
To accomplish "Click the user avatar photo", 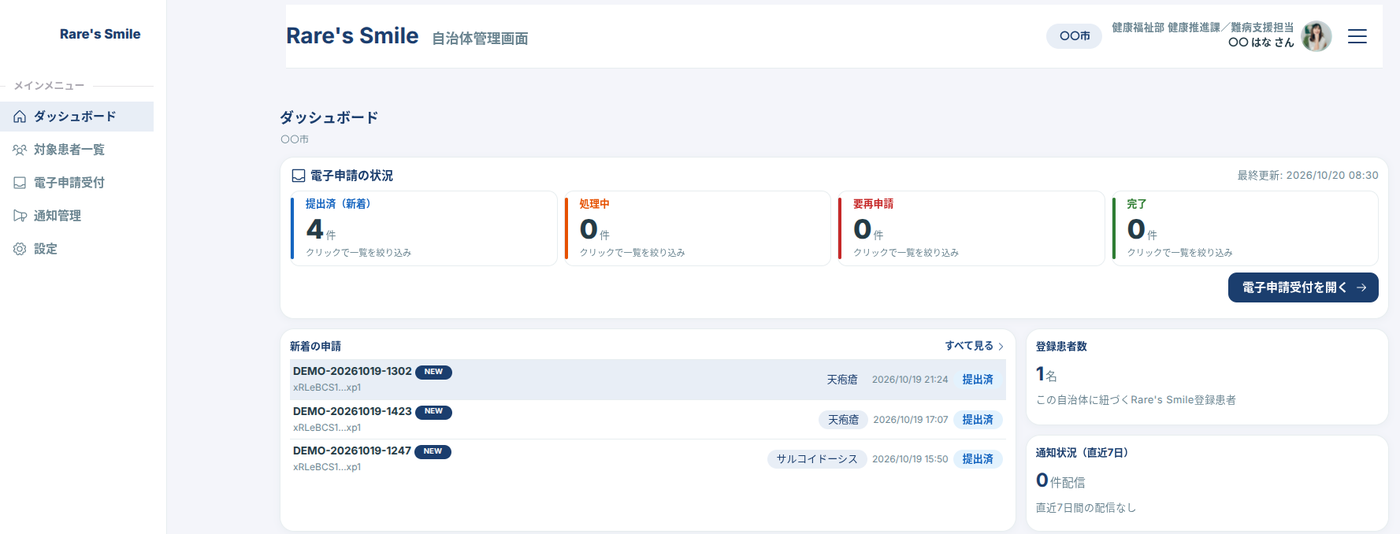I will click(x=1316, y=36).
